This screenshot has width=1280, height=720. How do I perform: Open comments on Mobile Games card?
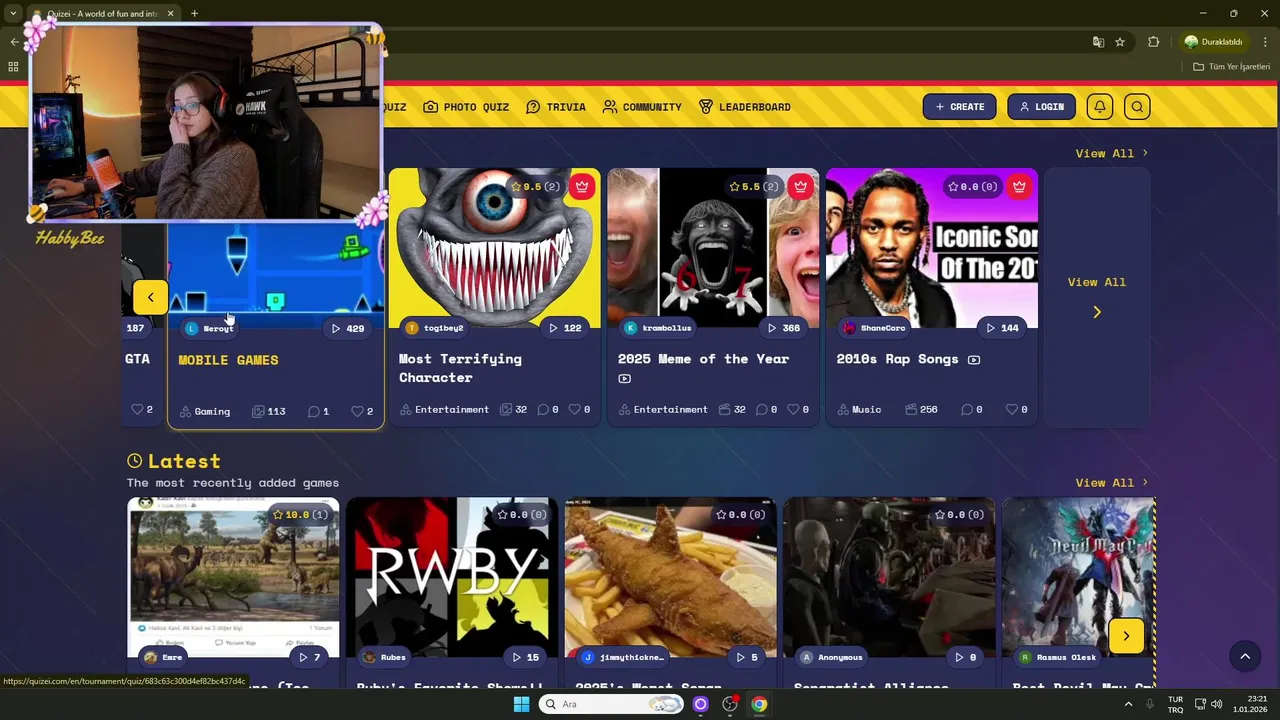[x=318, y=411]
